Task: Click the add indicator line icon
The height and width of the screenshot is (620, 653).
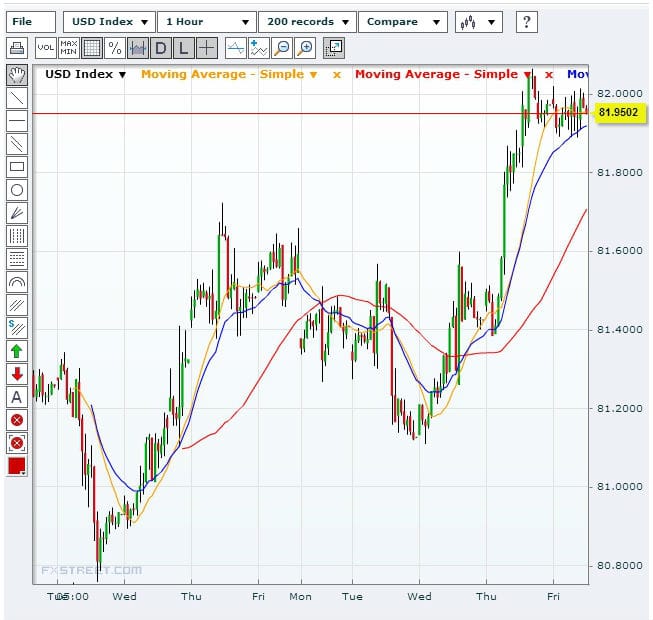Action: pos(236,48)
